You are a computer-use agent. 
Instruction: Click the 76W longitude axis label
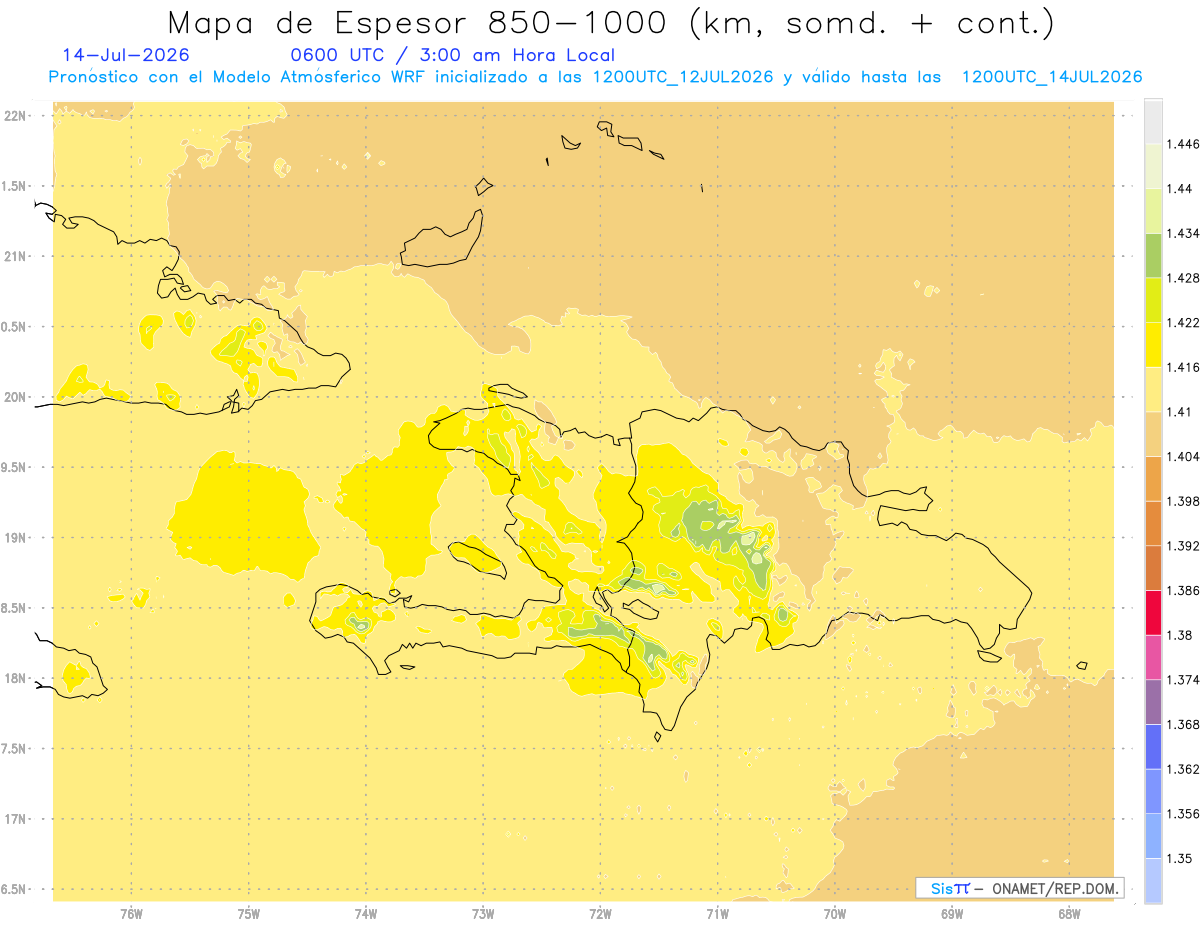[x=131, y=914]
